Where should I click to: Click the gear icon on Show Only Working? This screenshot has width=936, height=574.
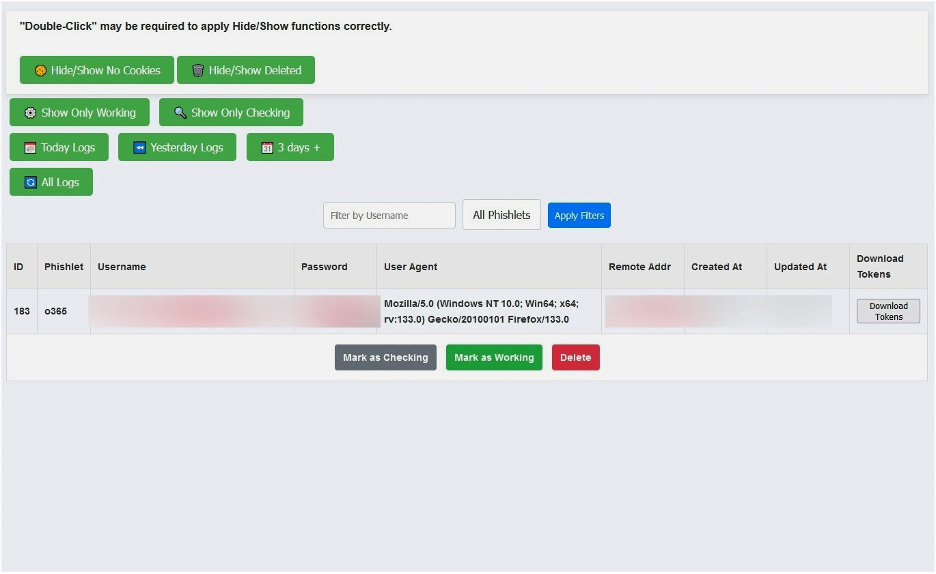pos(30,113)
